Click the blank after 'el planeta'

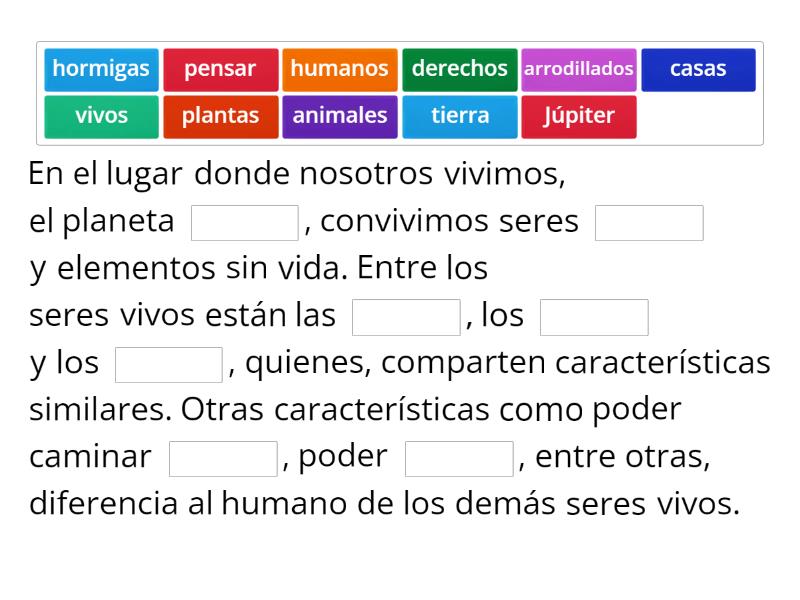click(x=245, y=221)
